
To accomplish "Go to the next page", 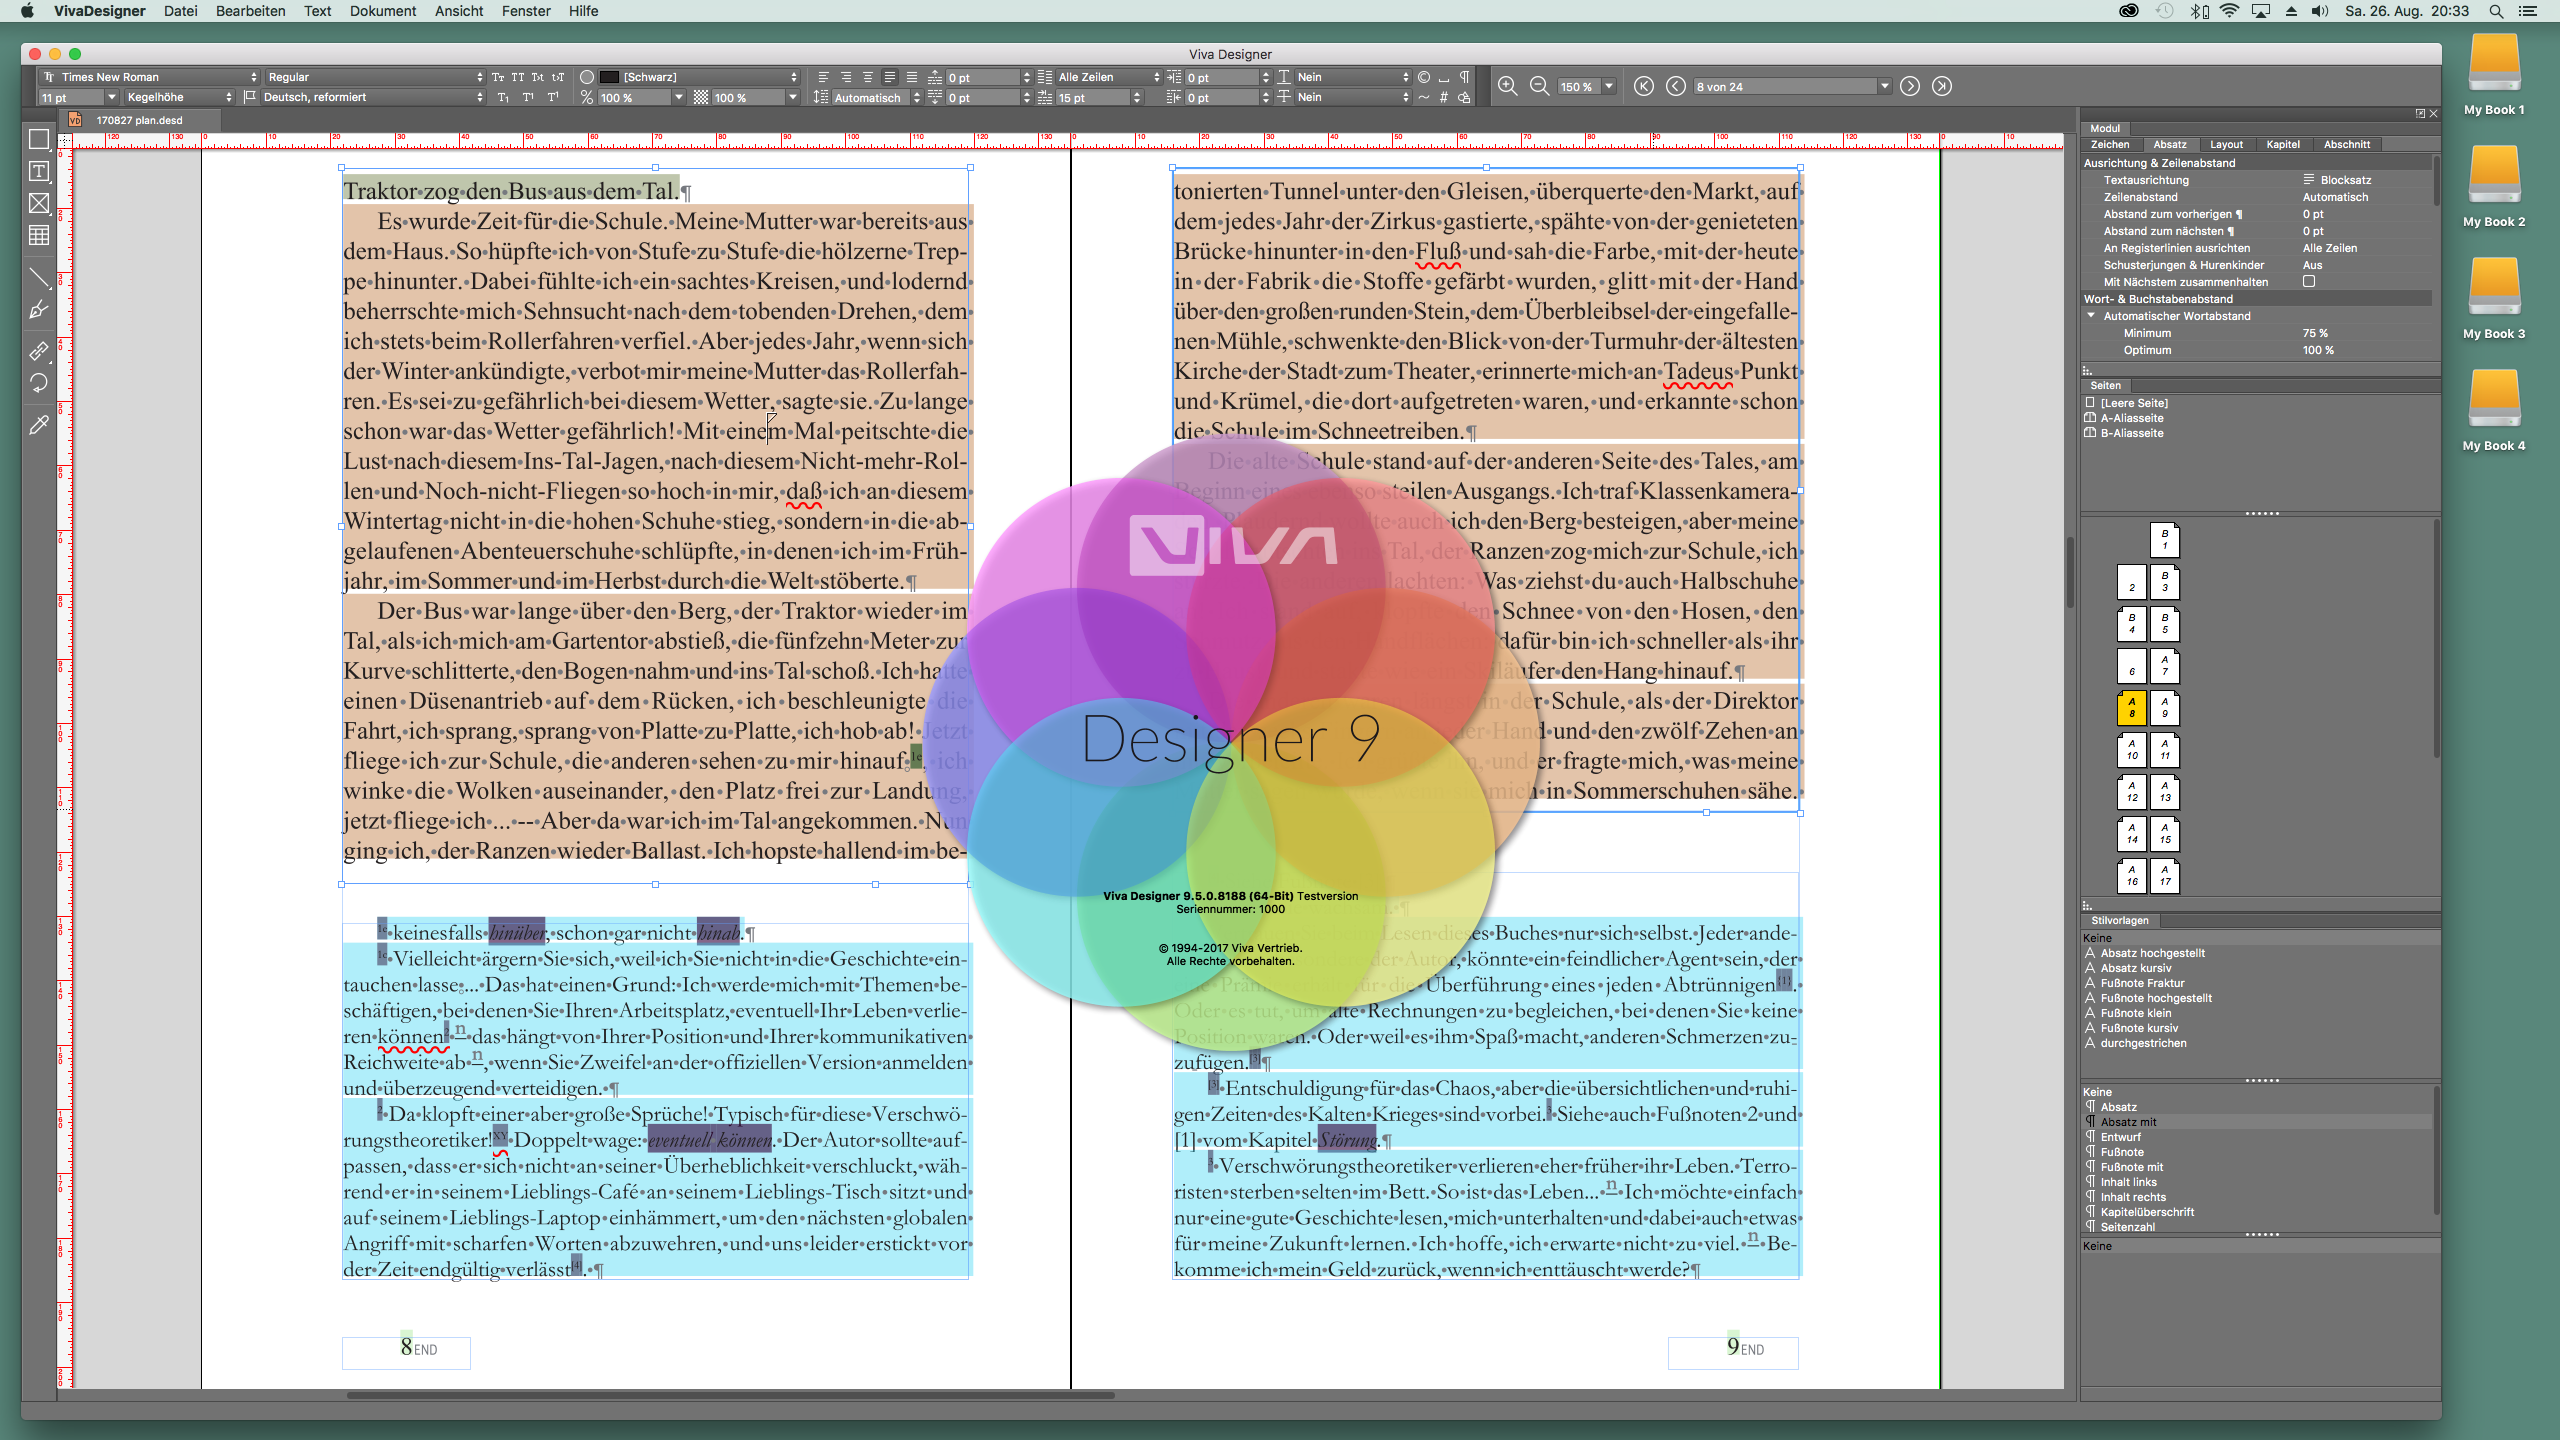I will (x=1910, y=87).
